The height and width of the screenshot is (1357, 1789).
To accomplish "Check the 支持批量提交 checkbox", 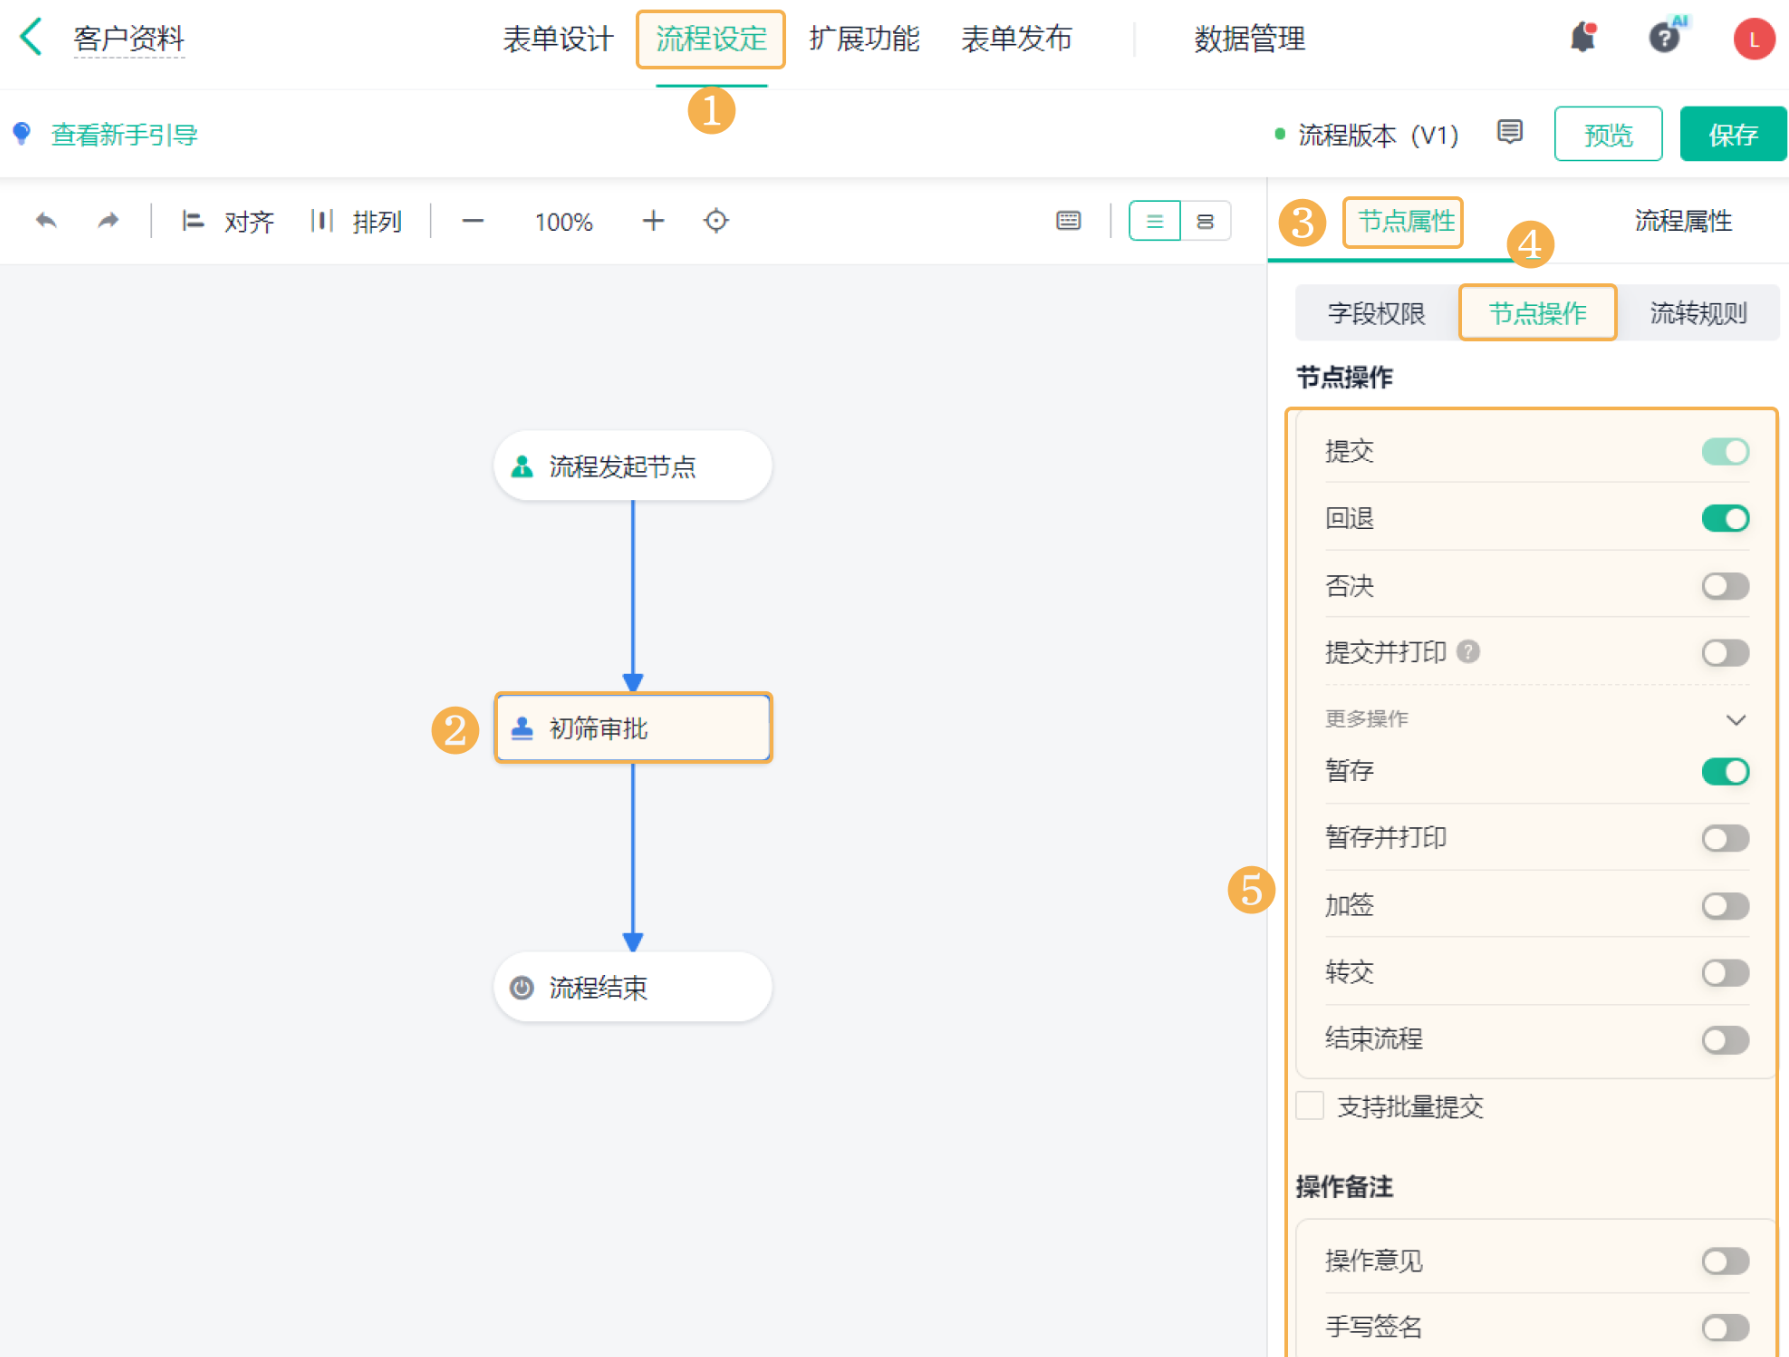I will [x=1309, y=1106].
